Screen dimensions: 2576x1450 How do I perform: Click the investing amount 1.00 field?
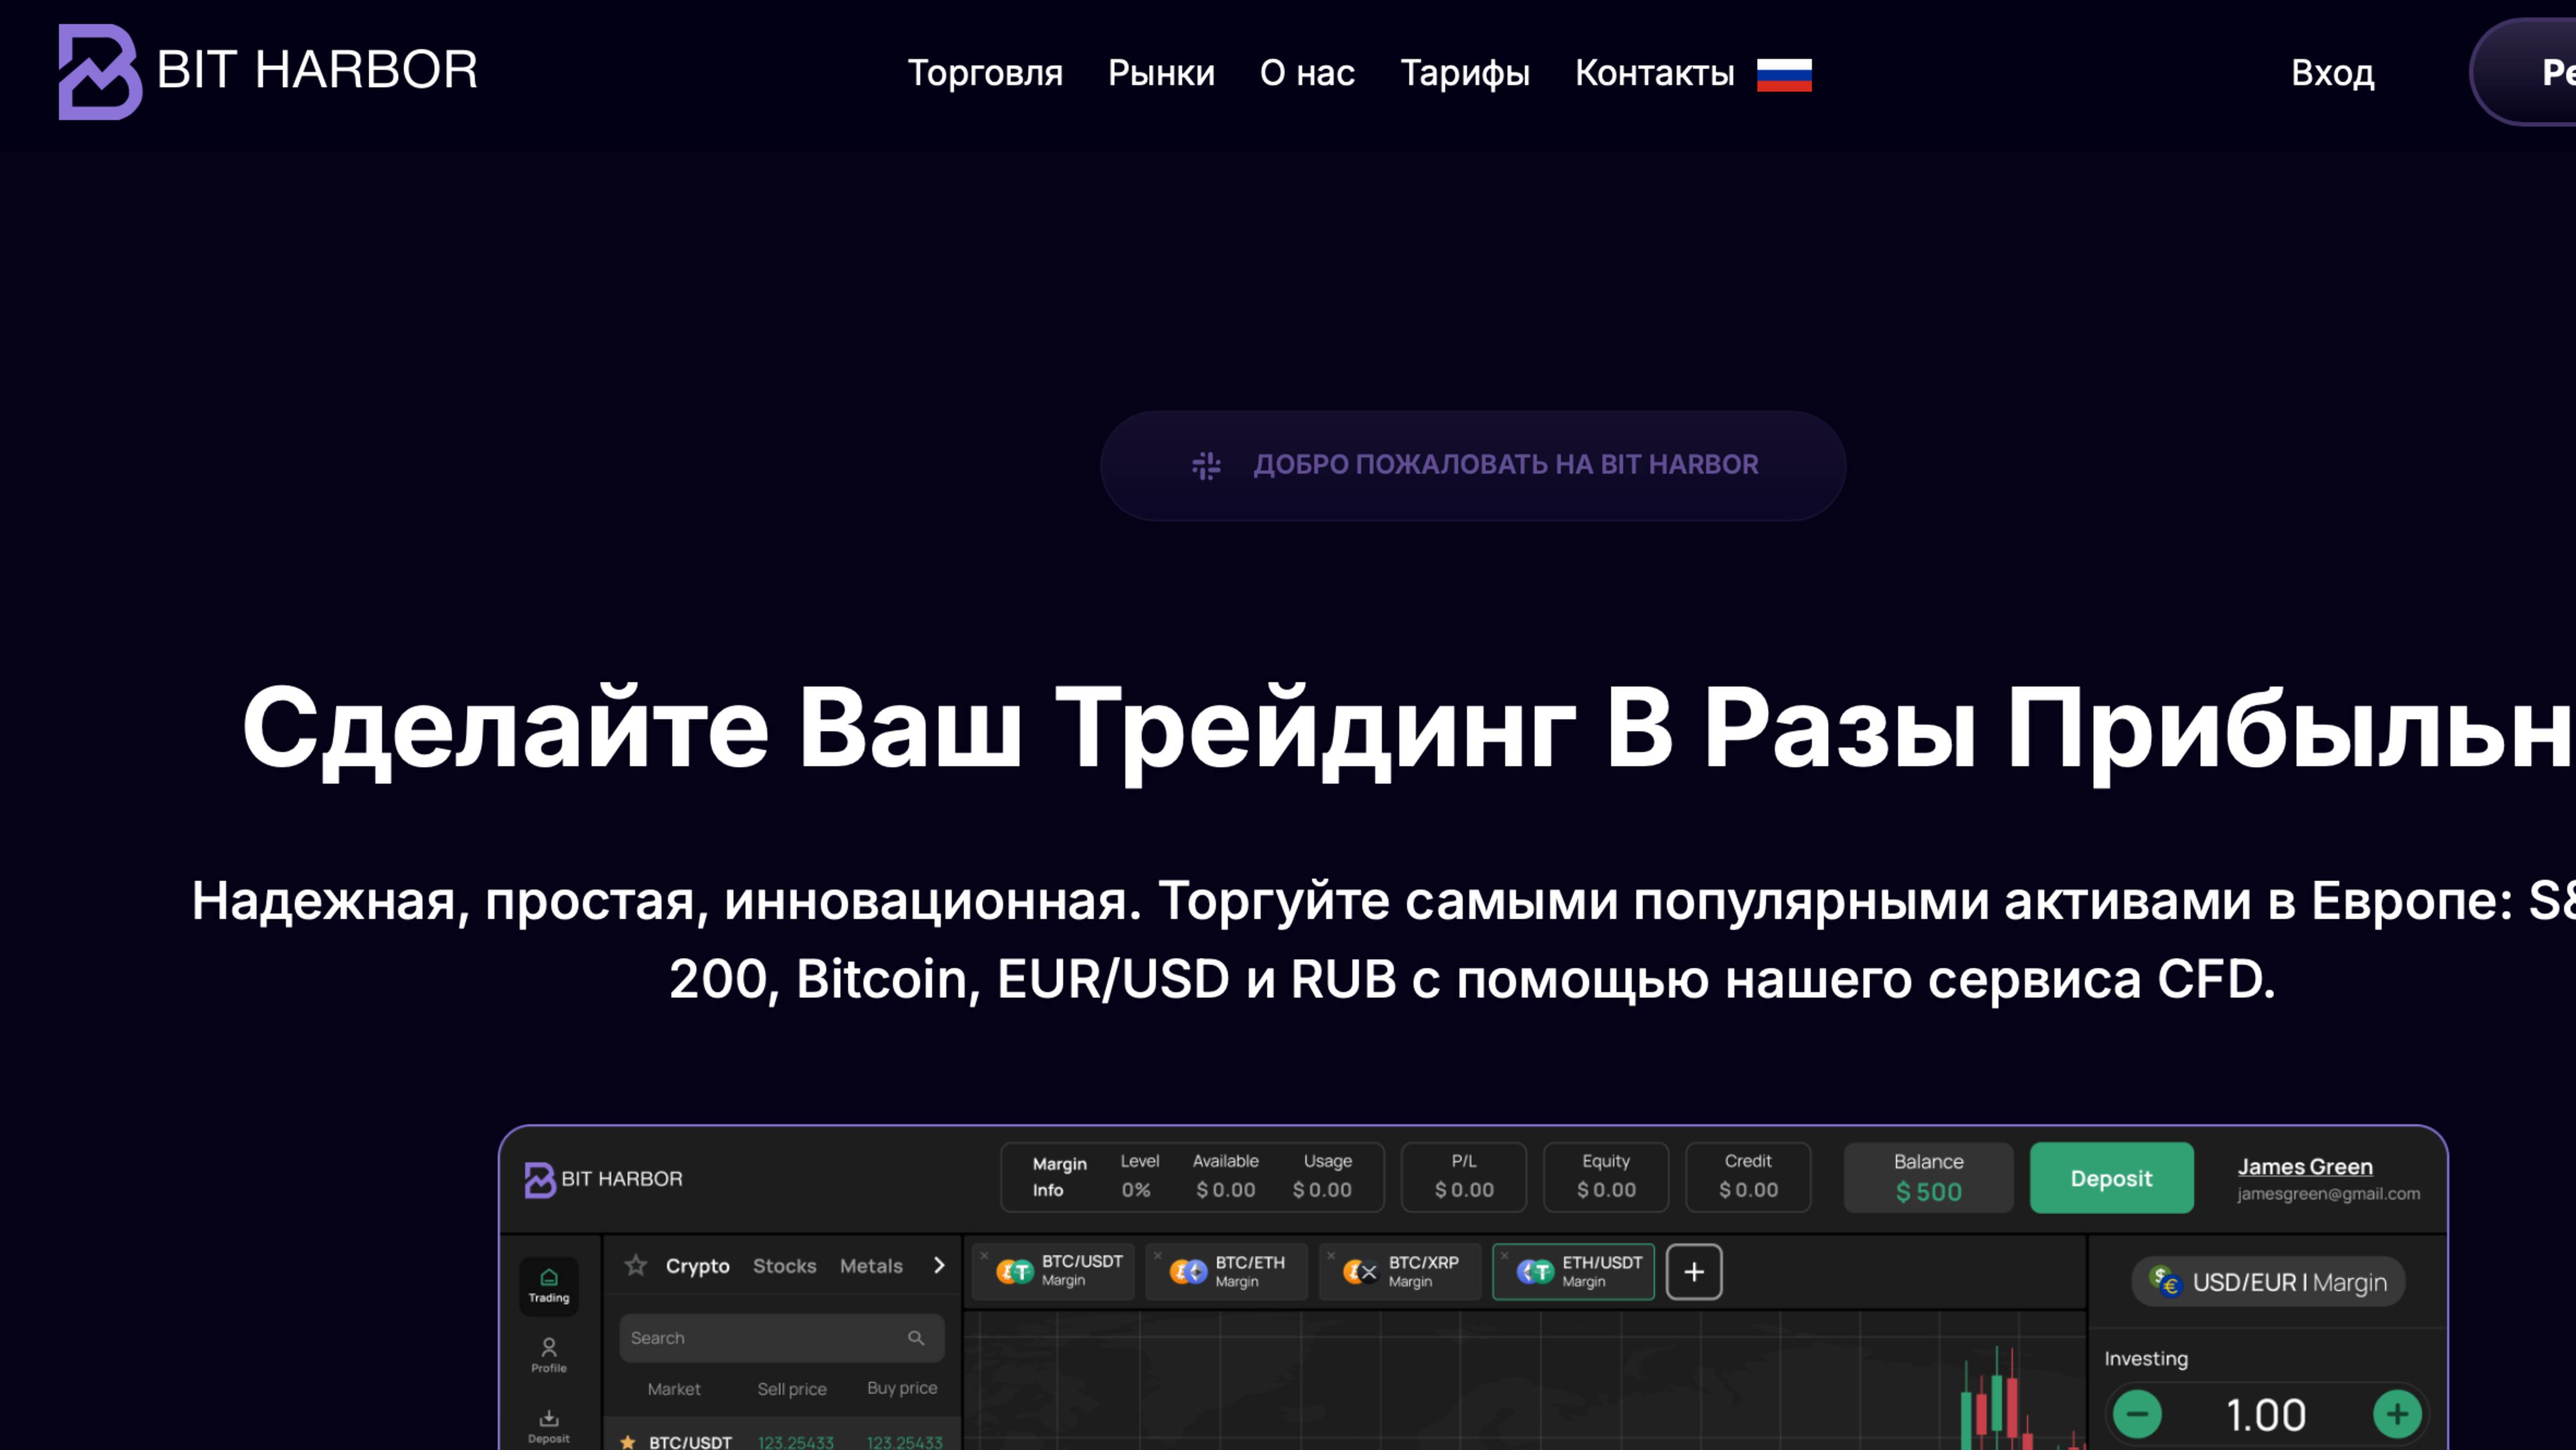click(2266, 1414)
